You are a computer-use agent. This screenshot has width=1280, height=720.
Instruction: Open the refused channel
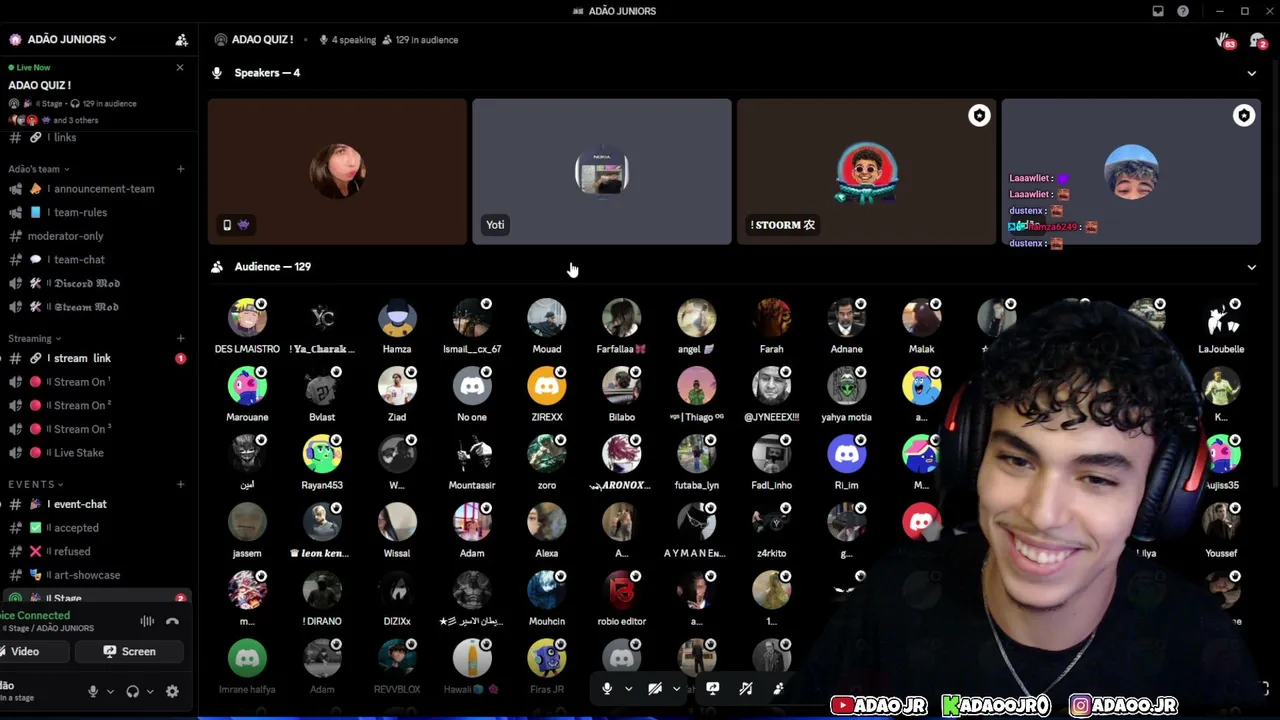97,551
